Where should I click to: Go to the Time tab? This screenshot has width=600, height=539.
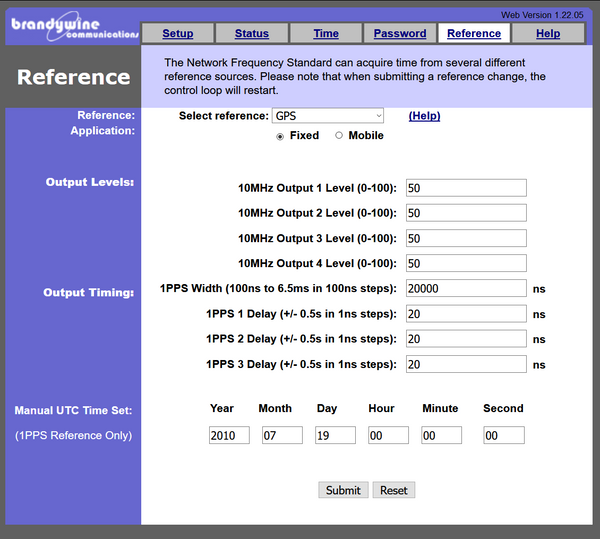tap(326, 33)
